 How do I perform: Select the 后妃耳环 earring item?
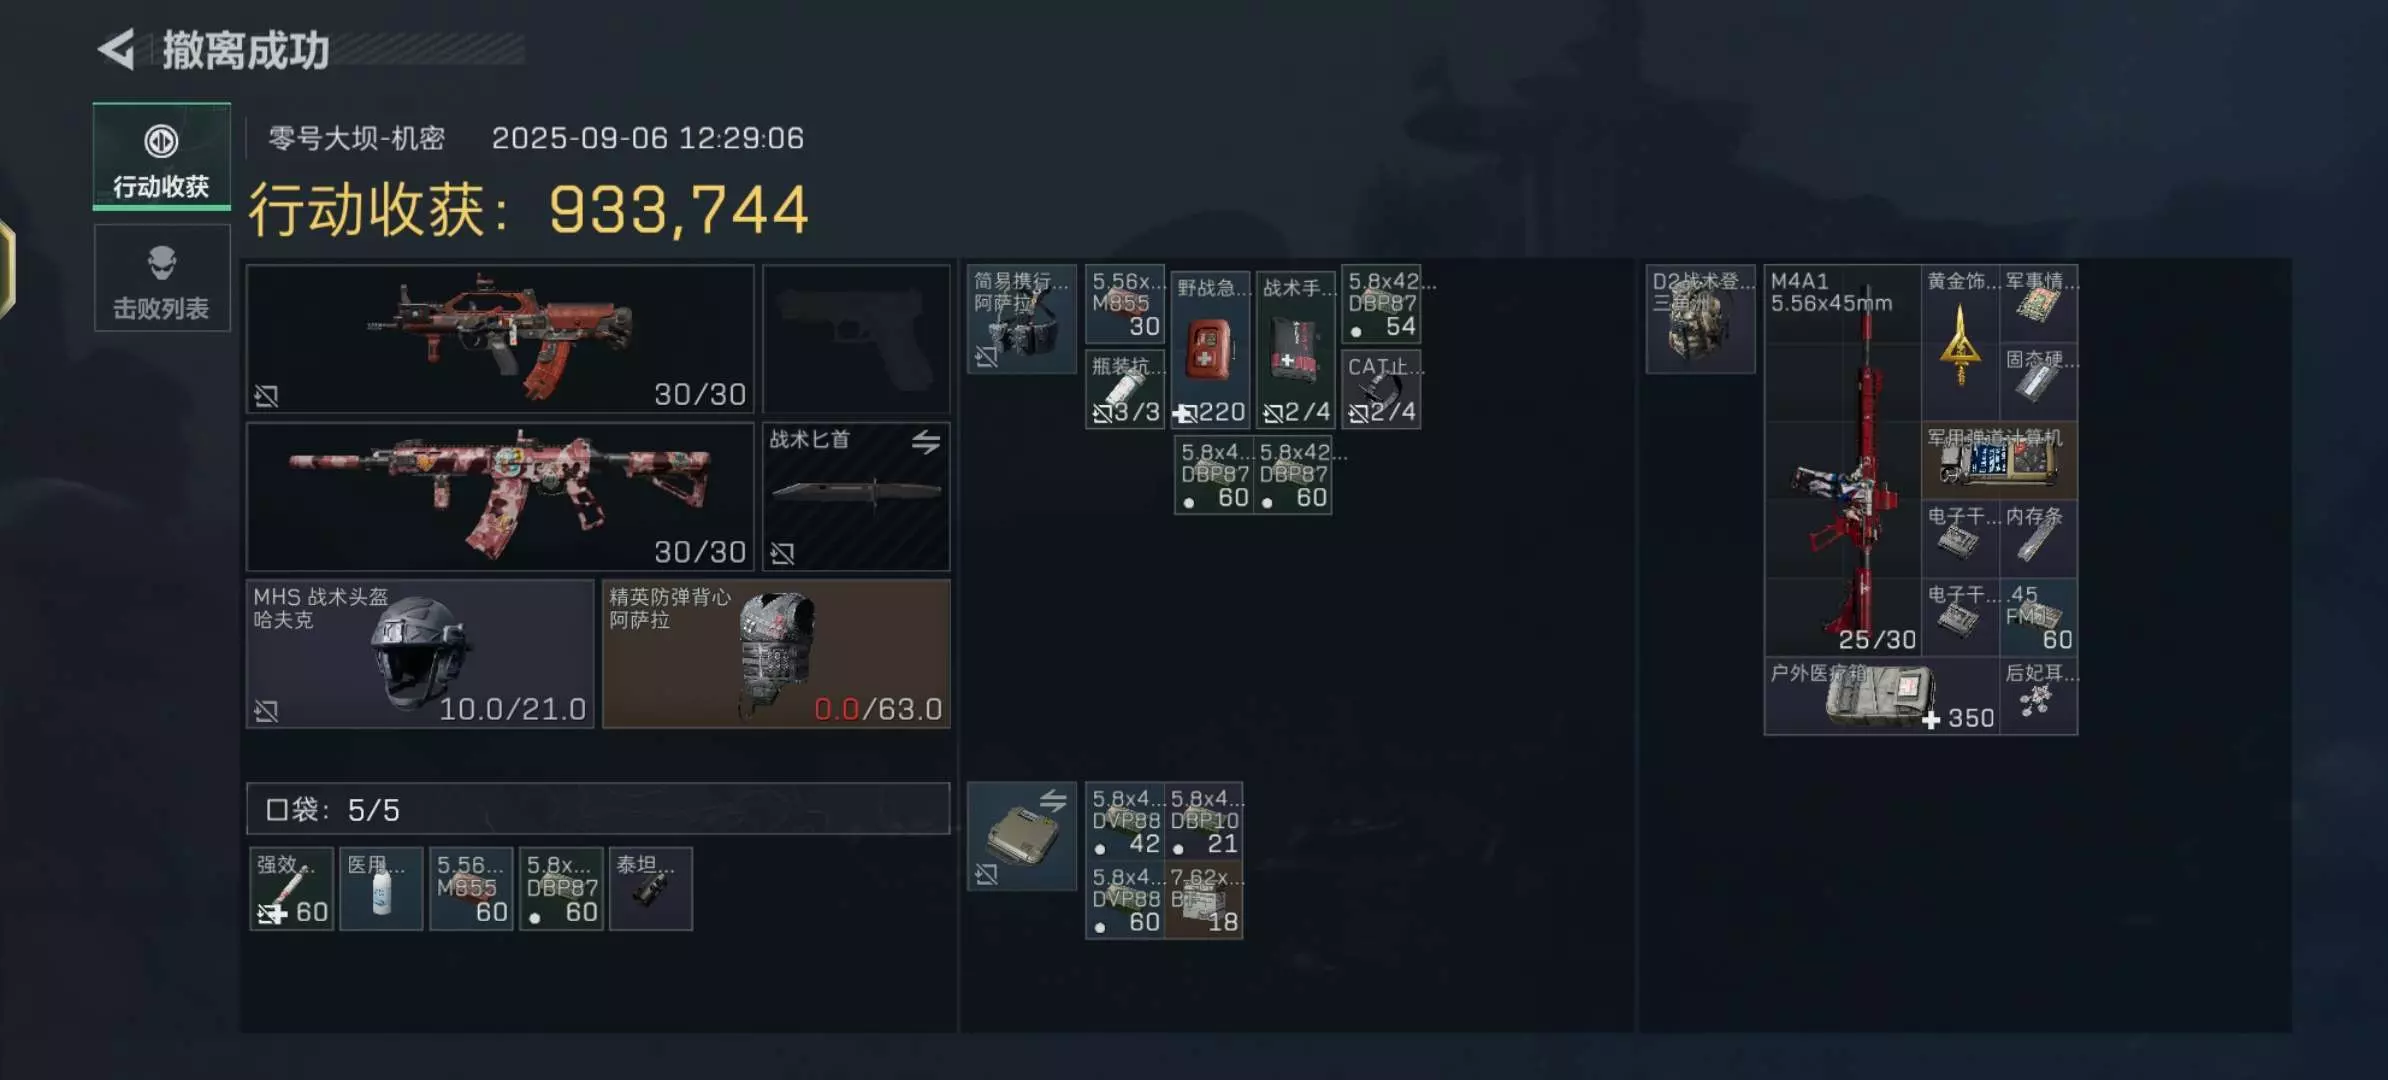tap(2038, 696)
